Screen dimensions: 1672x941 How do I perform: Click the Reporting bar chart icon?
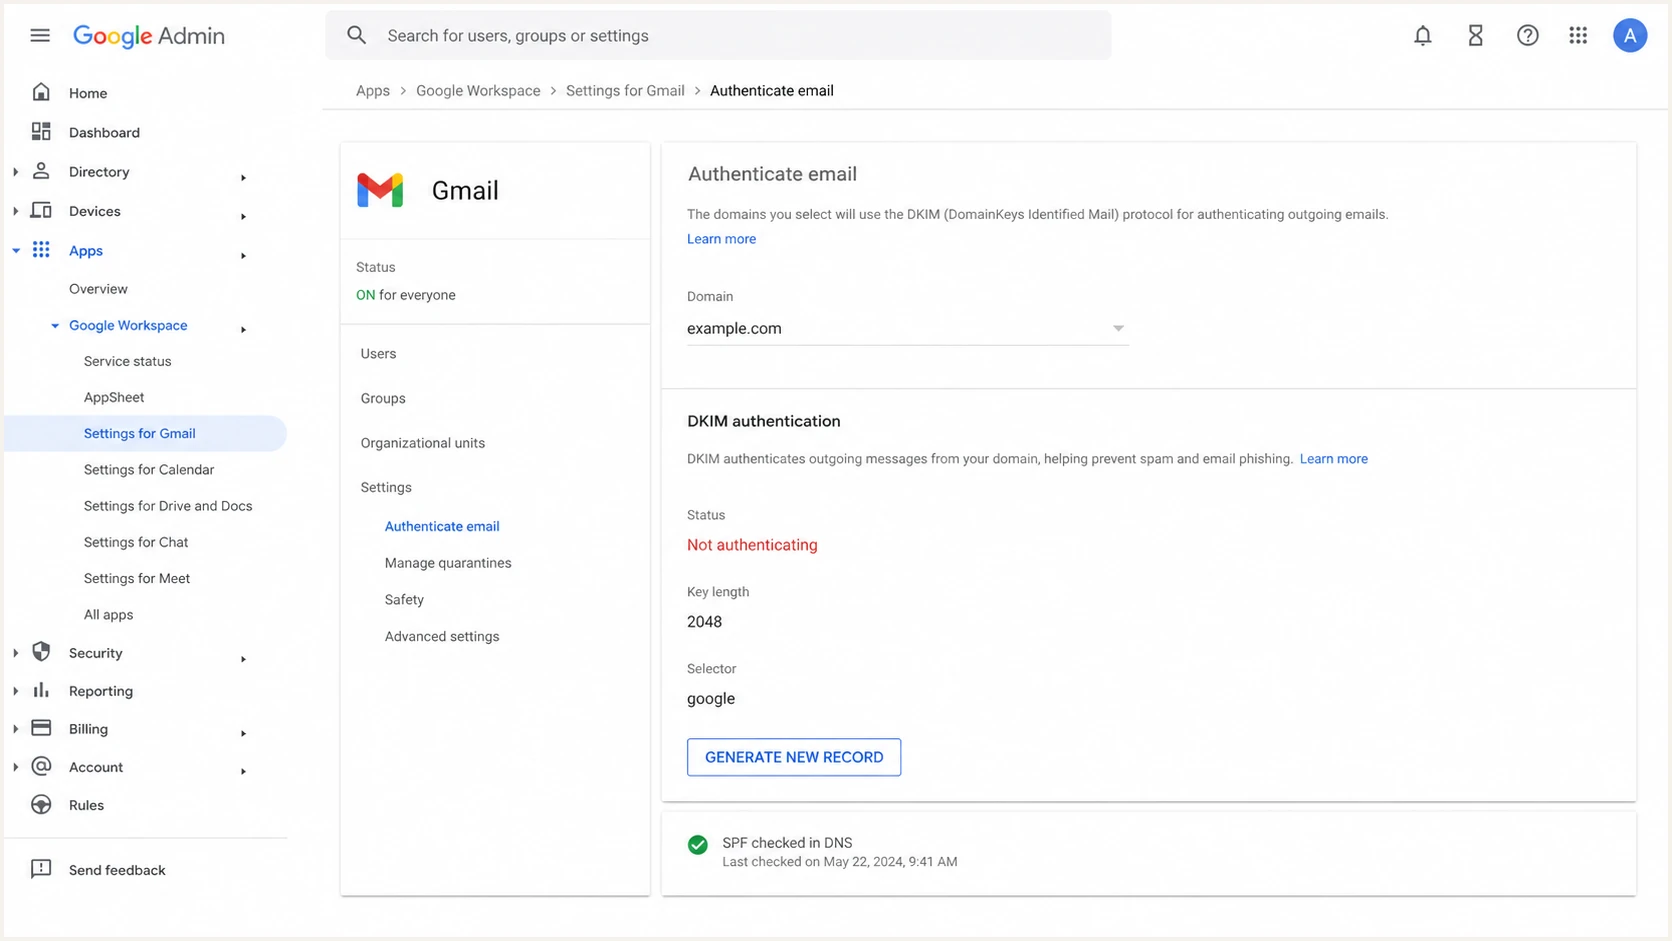[x=41, y=690]
